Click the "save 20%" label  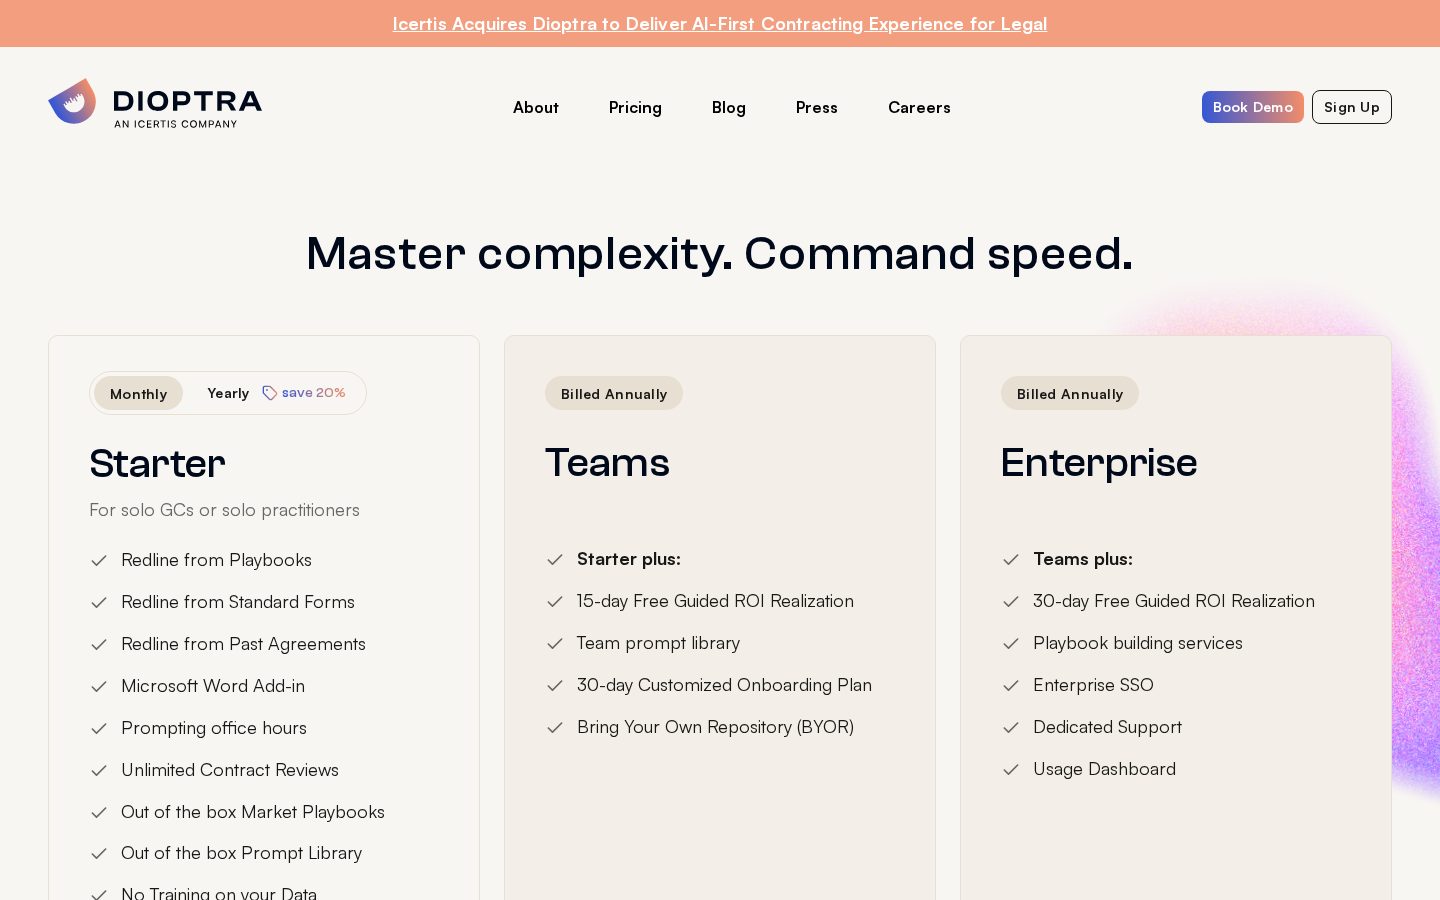click(x=314, y=393)
